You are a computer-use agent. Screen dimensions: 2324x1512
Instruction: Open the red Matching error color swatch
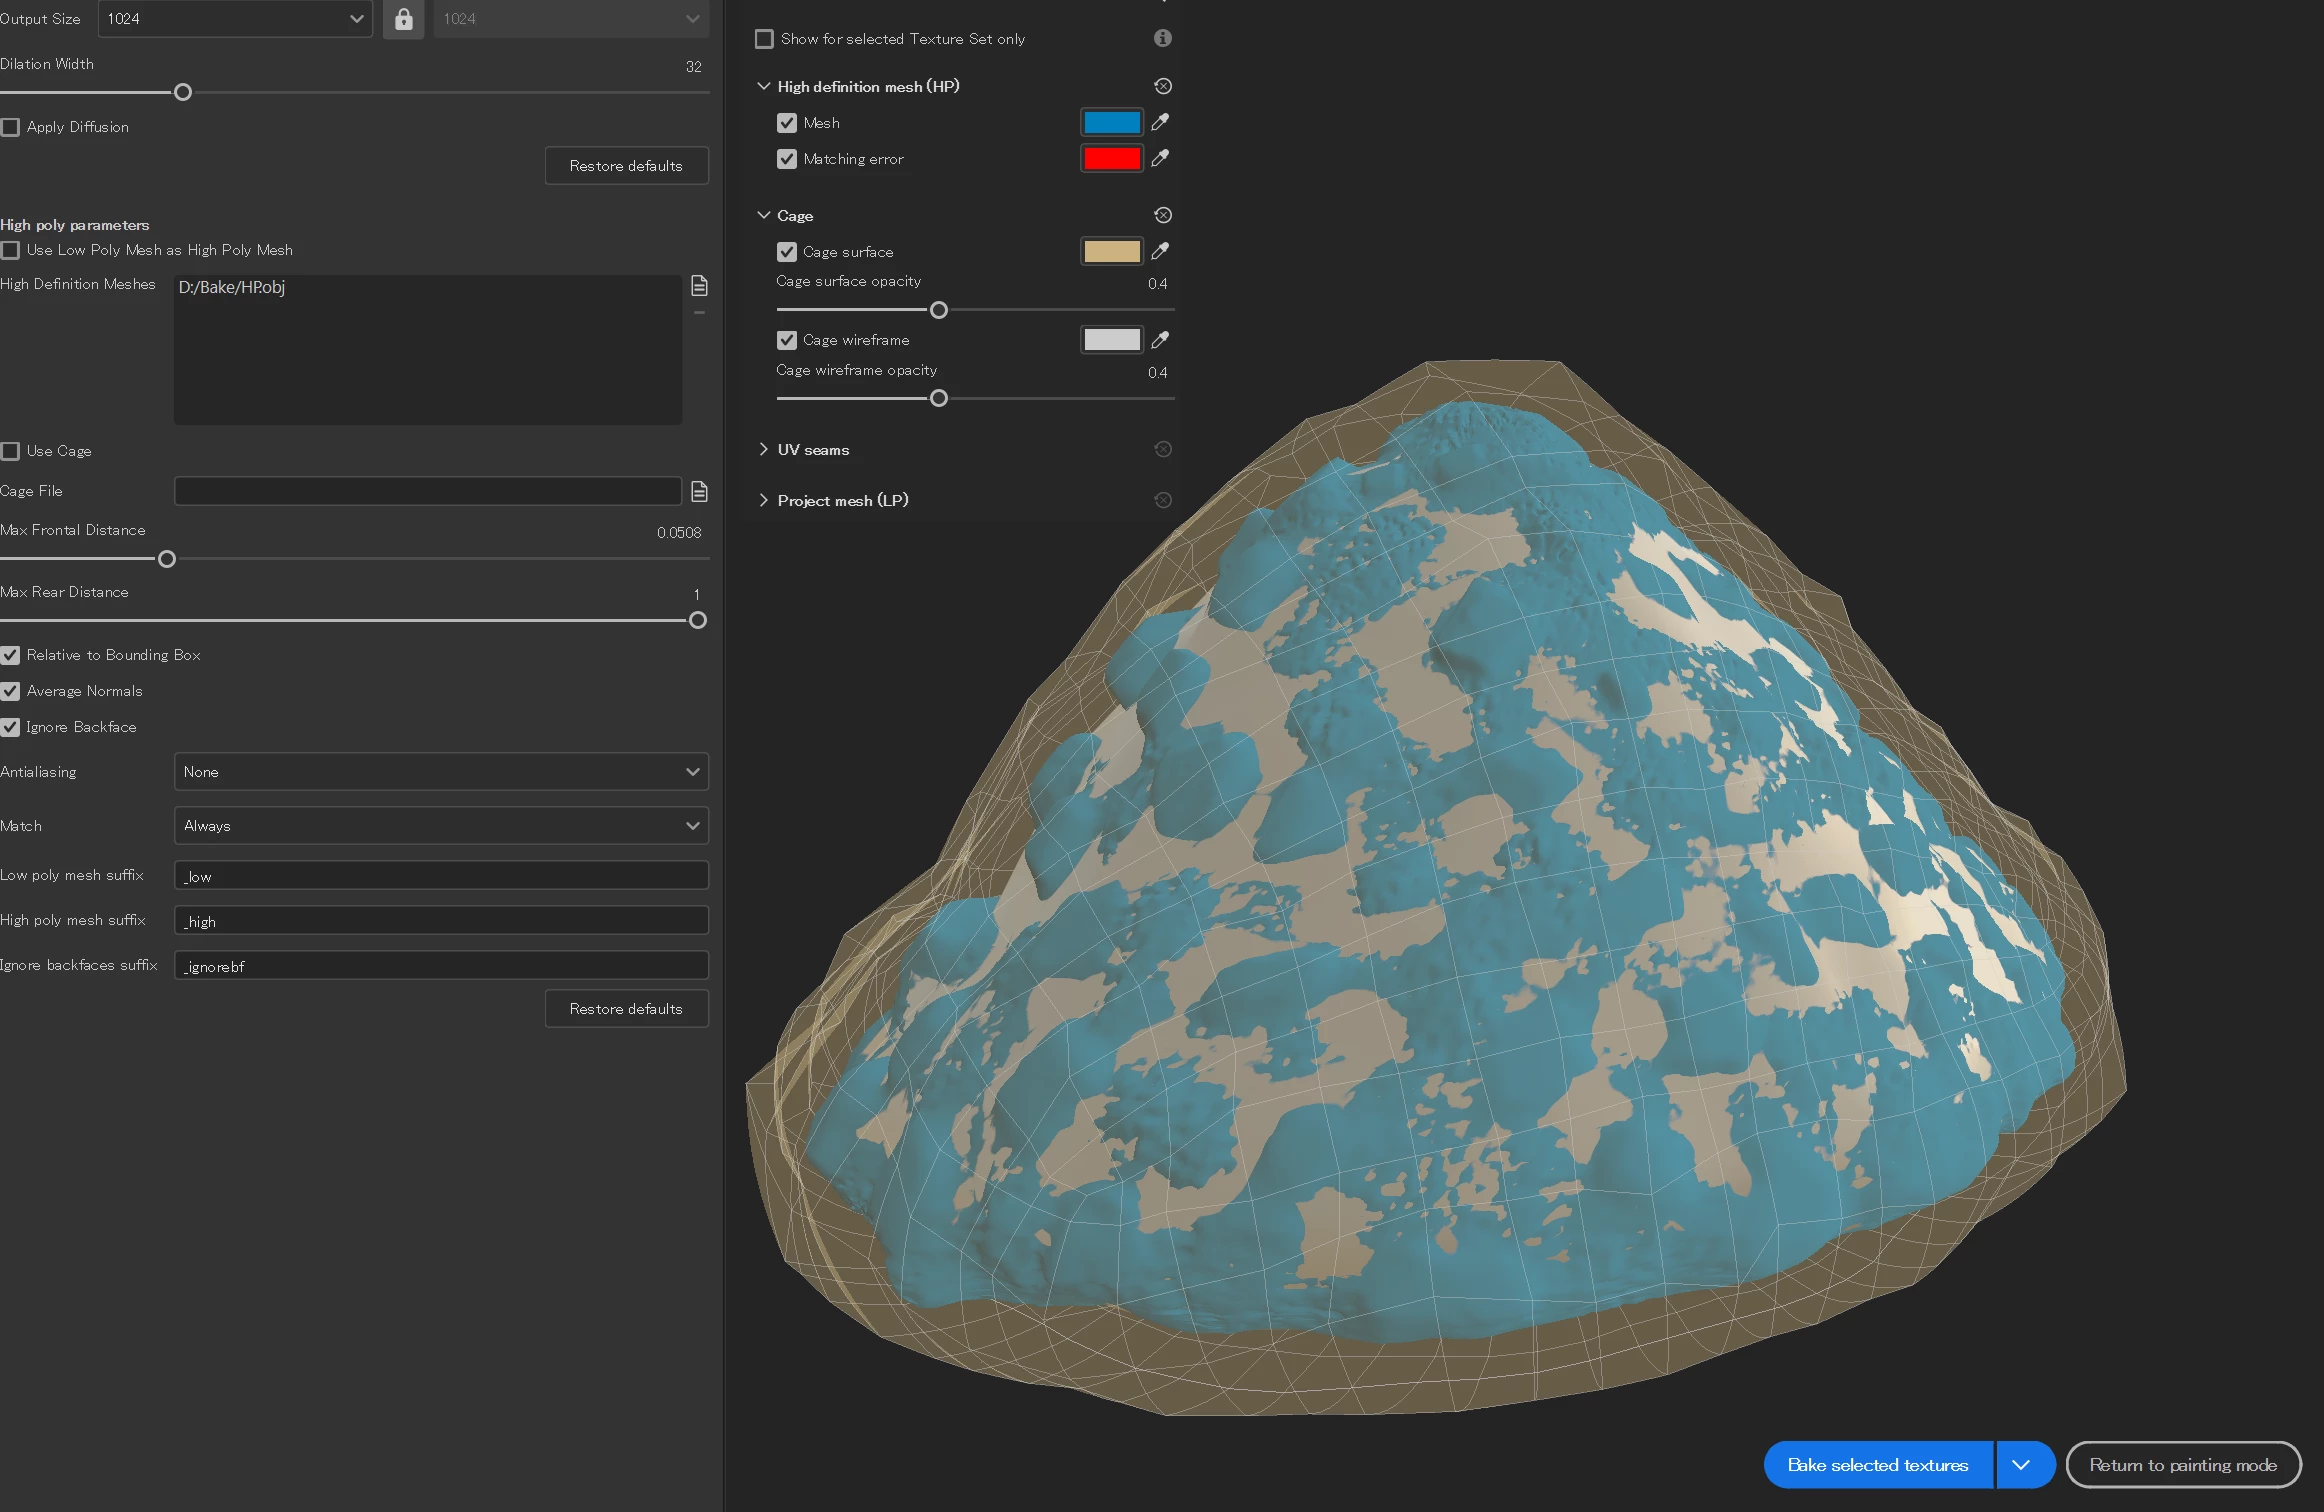[1111, 158]
